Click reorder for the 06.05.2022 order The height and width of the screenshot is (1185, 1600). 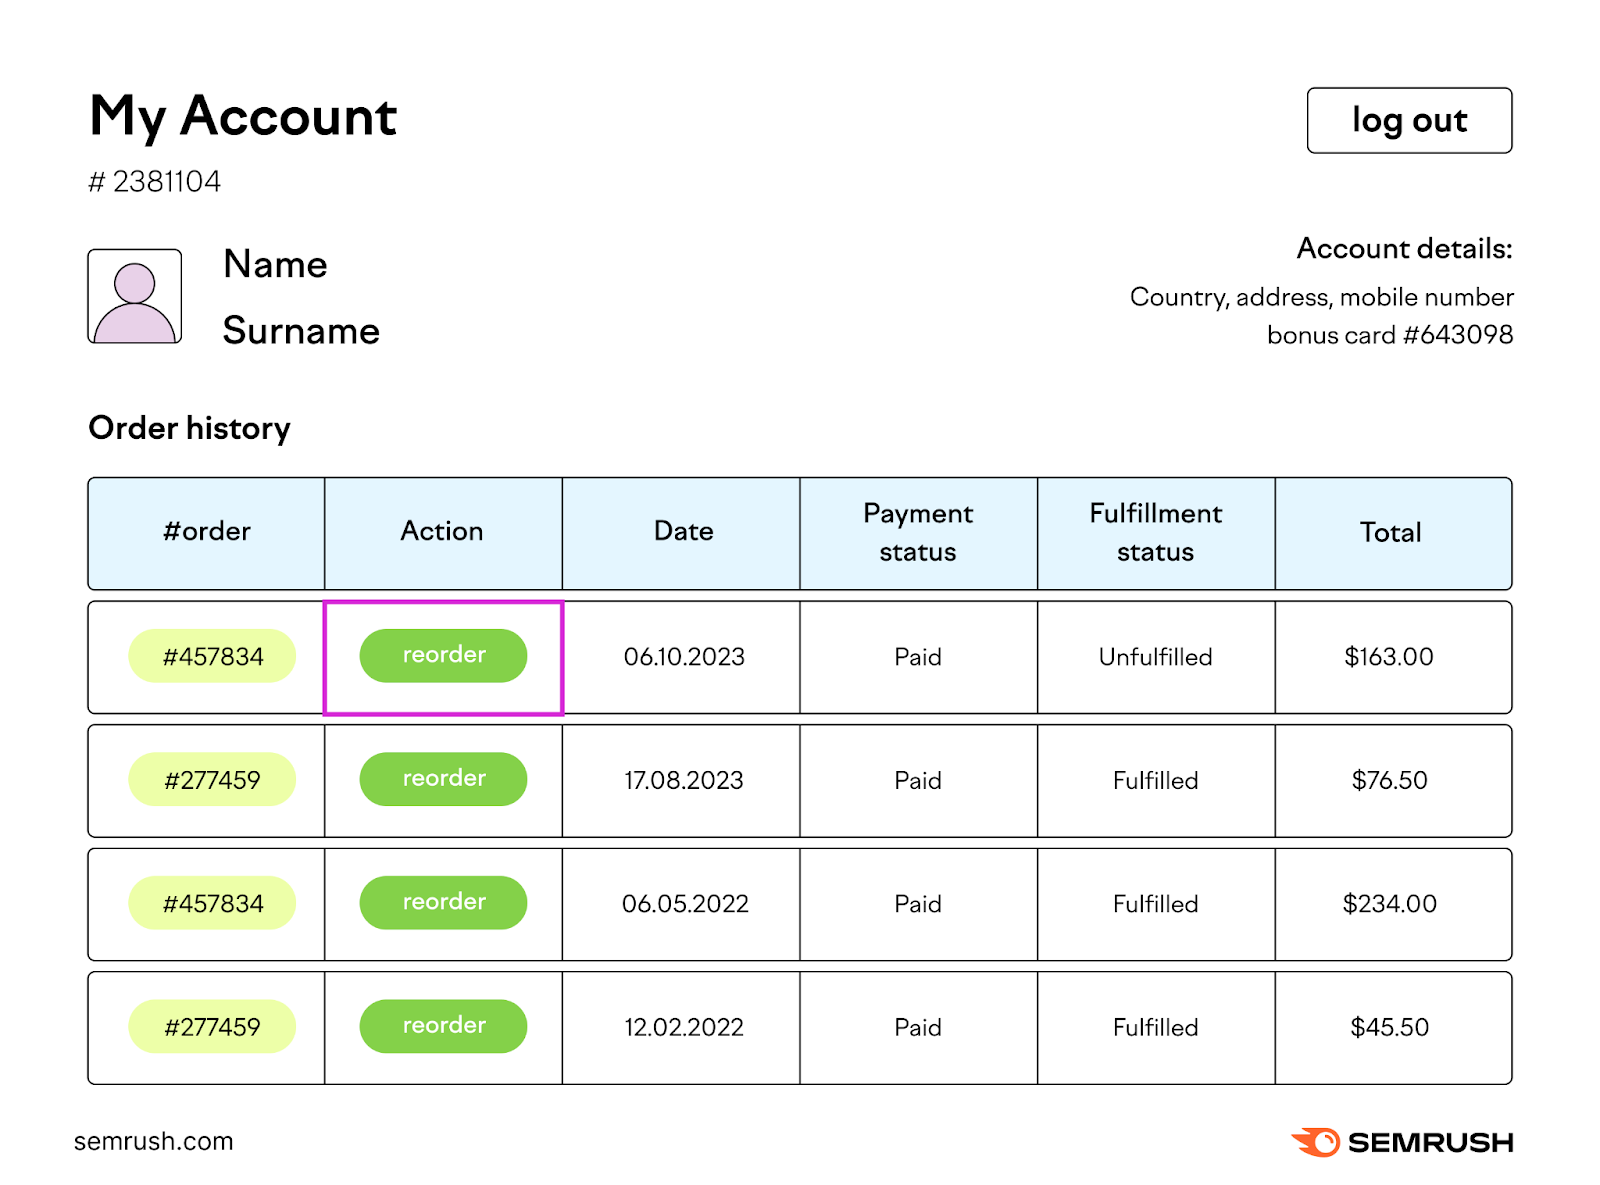pyautogui.click(x=443, y=902)
